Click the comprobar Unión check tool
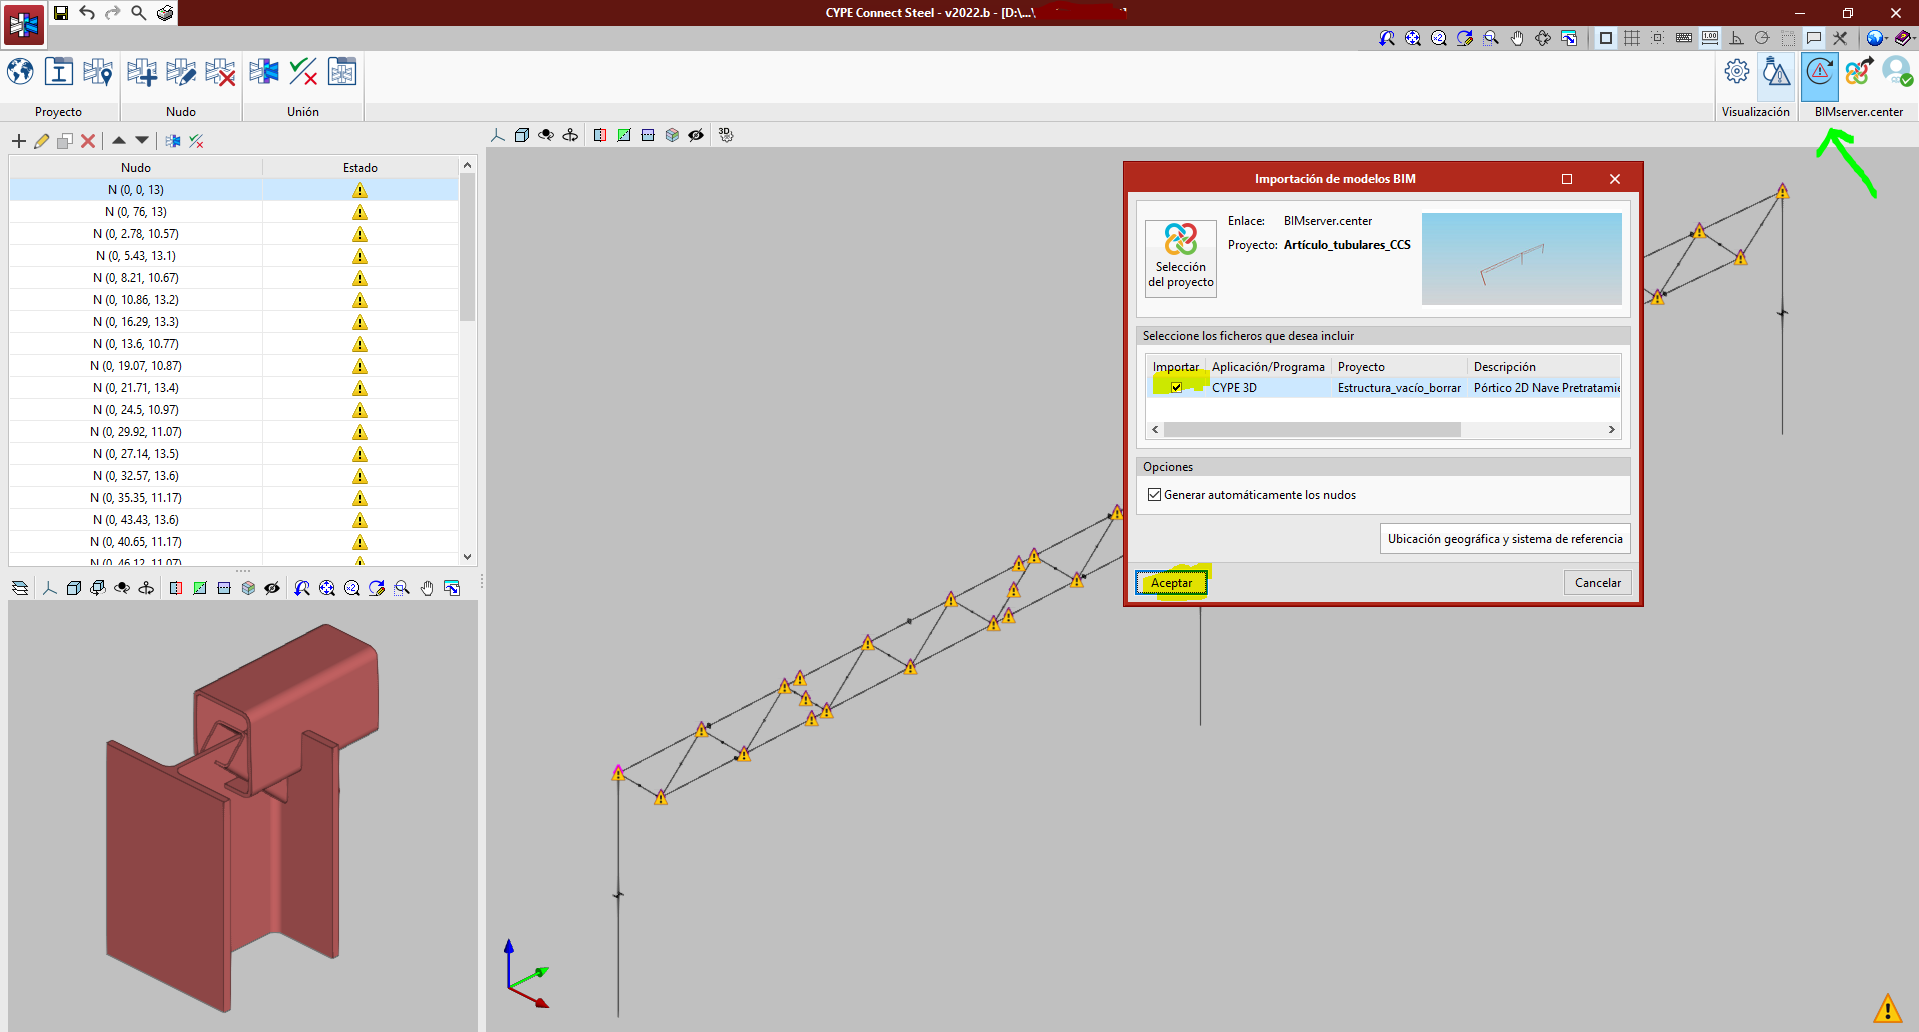Viewport: 1919px width, 1032px height. (x=303, y=71)
